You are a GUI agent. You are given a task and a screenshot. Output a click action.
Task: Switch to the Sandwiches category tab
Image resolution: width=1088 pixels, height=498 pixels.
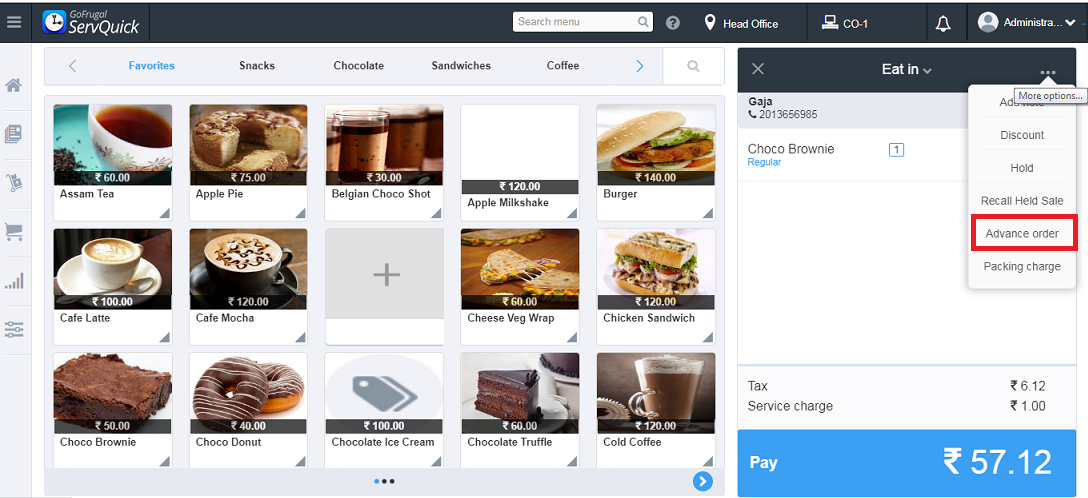[x=461, y=66]
